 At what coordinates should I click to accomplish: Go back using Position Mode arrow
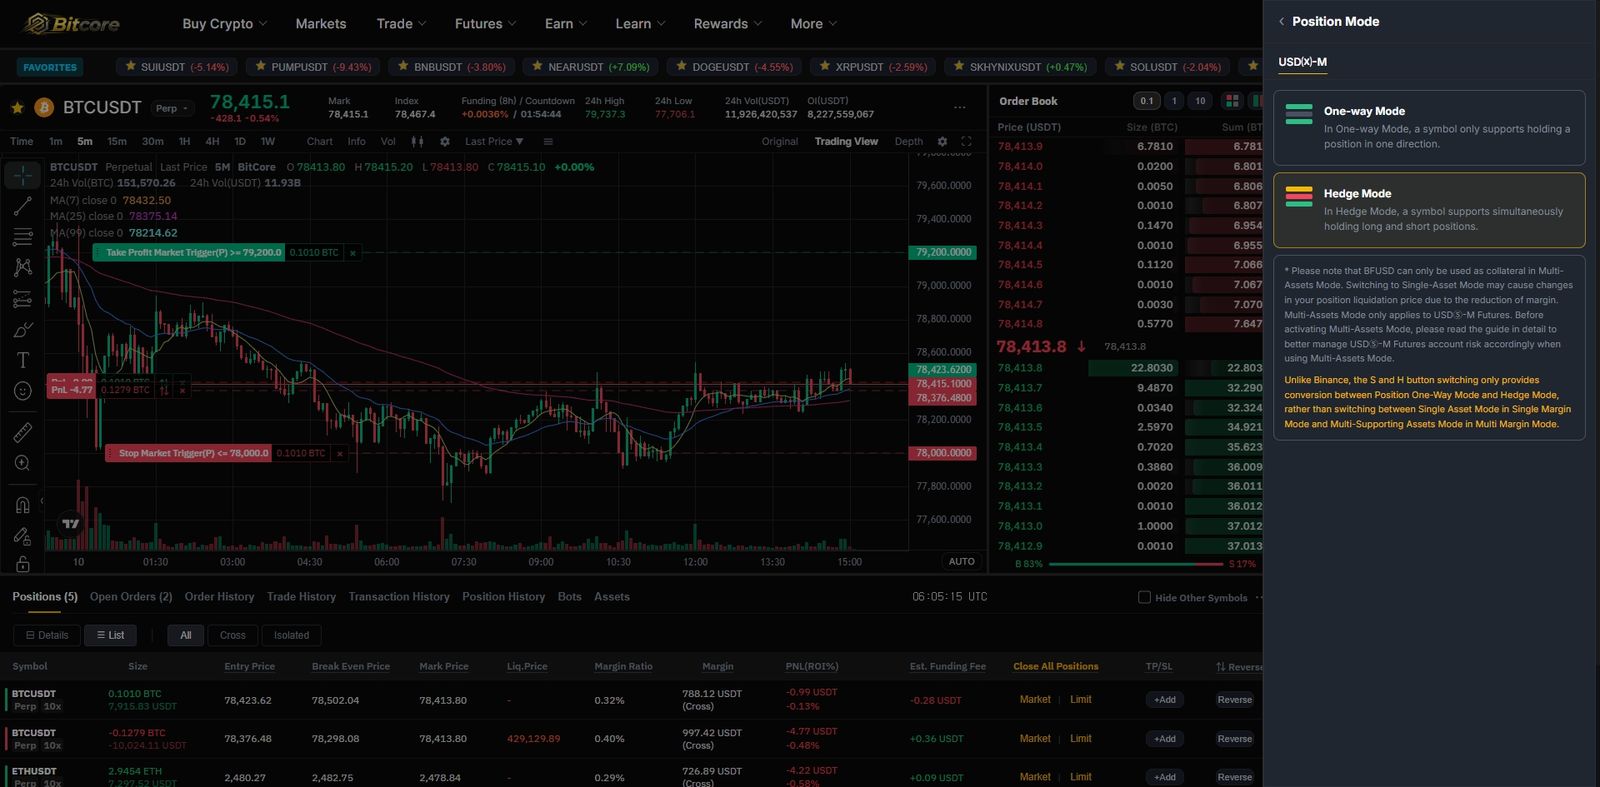[x=1281, y=22]
